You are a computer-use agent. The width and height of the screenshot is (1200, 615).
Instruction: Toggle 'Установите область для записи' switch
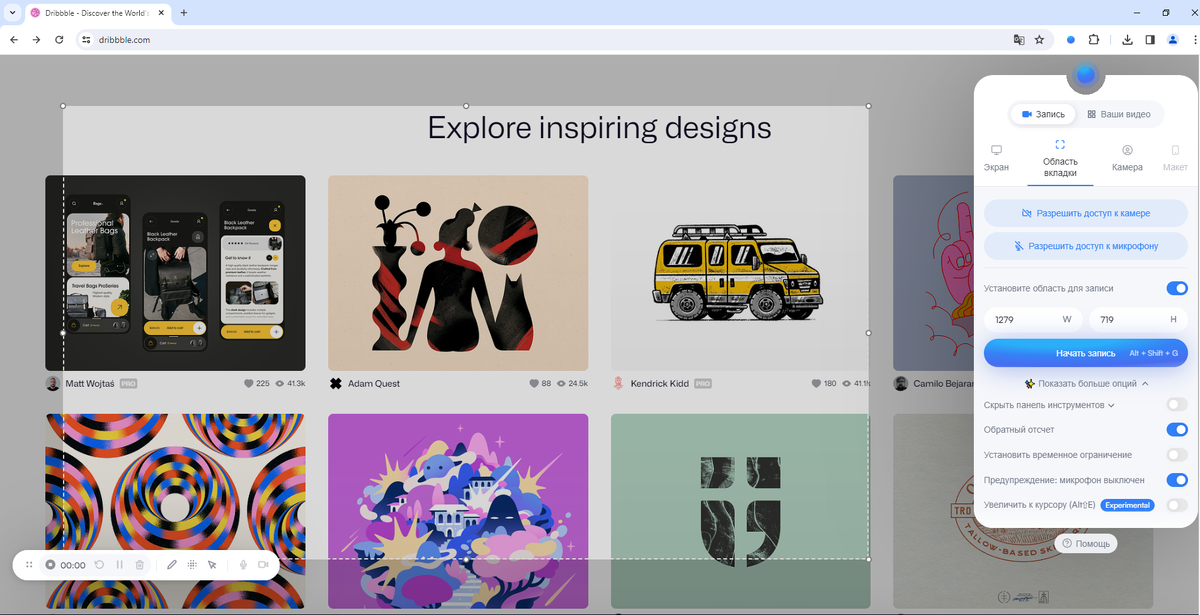tap(1177, 288)
